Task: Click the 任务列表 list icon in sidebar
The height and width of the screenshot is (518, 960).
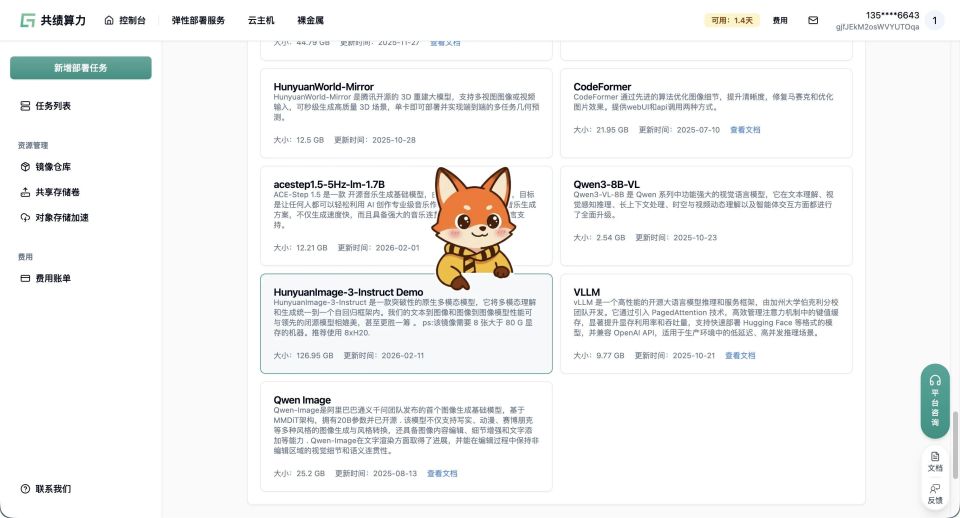Action: click(x=25, y=106)
